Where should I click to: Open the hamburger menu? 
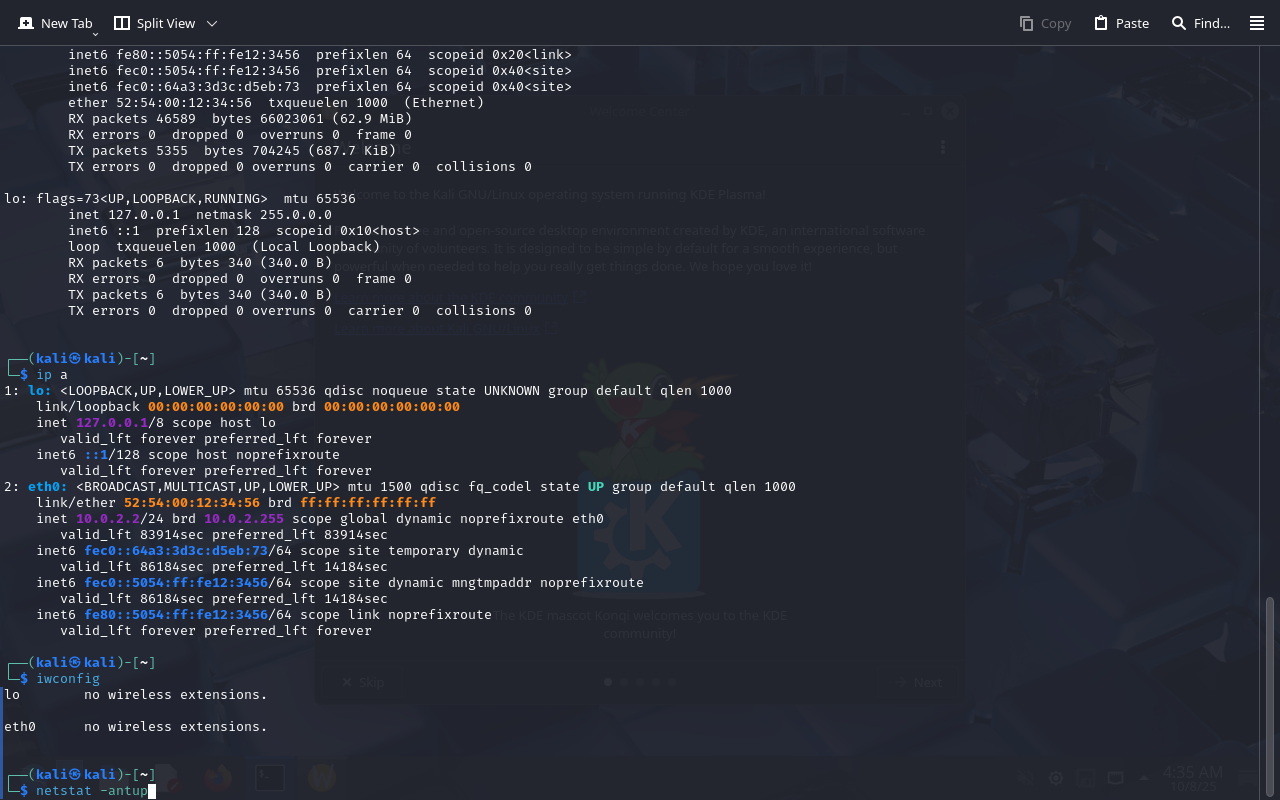click(1257, 23)
